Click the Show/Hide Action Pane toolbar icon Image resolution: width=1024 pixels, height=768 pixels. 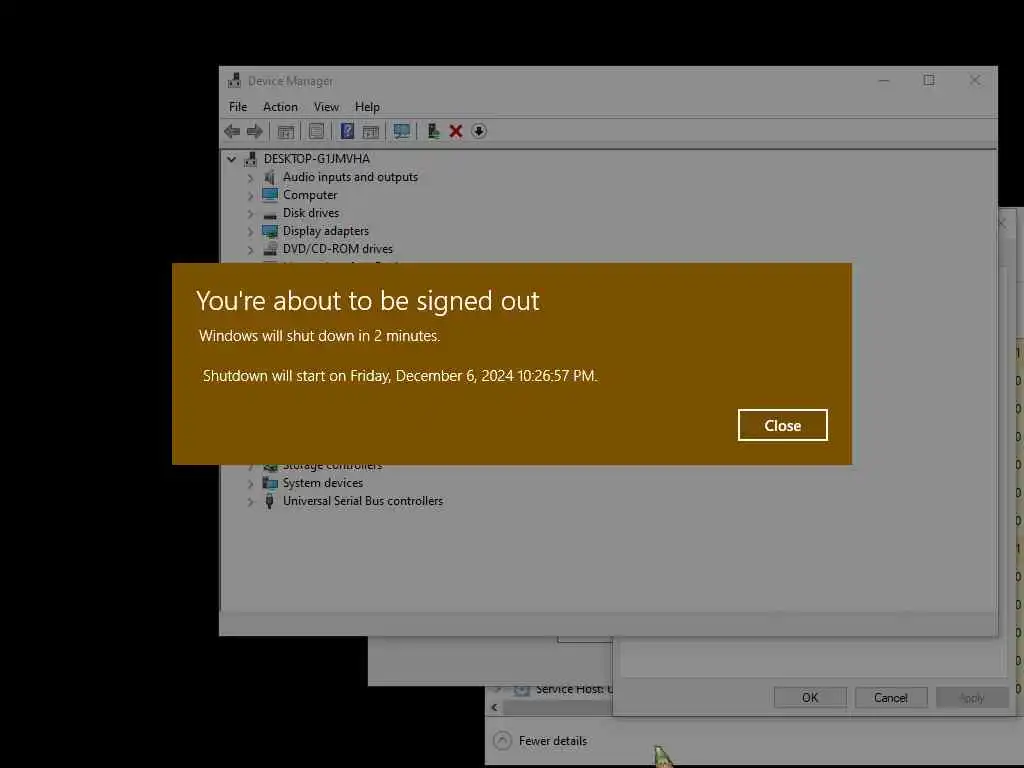click(x=371, y=131)
